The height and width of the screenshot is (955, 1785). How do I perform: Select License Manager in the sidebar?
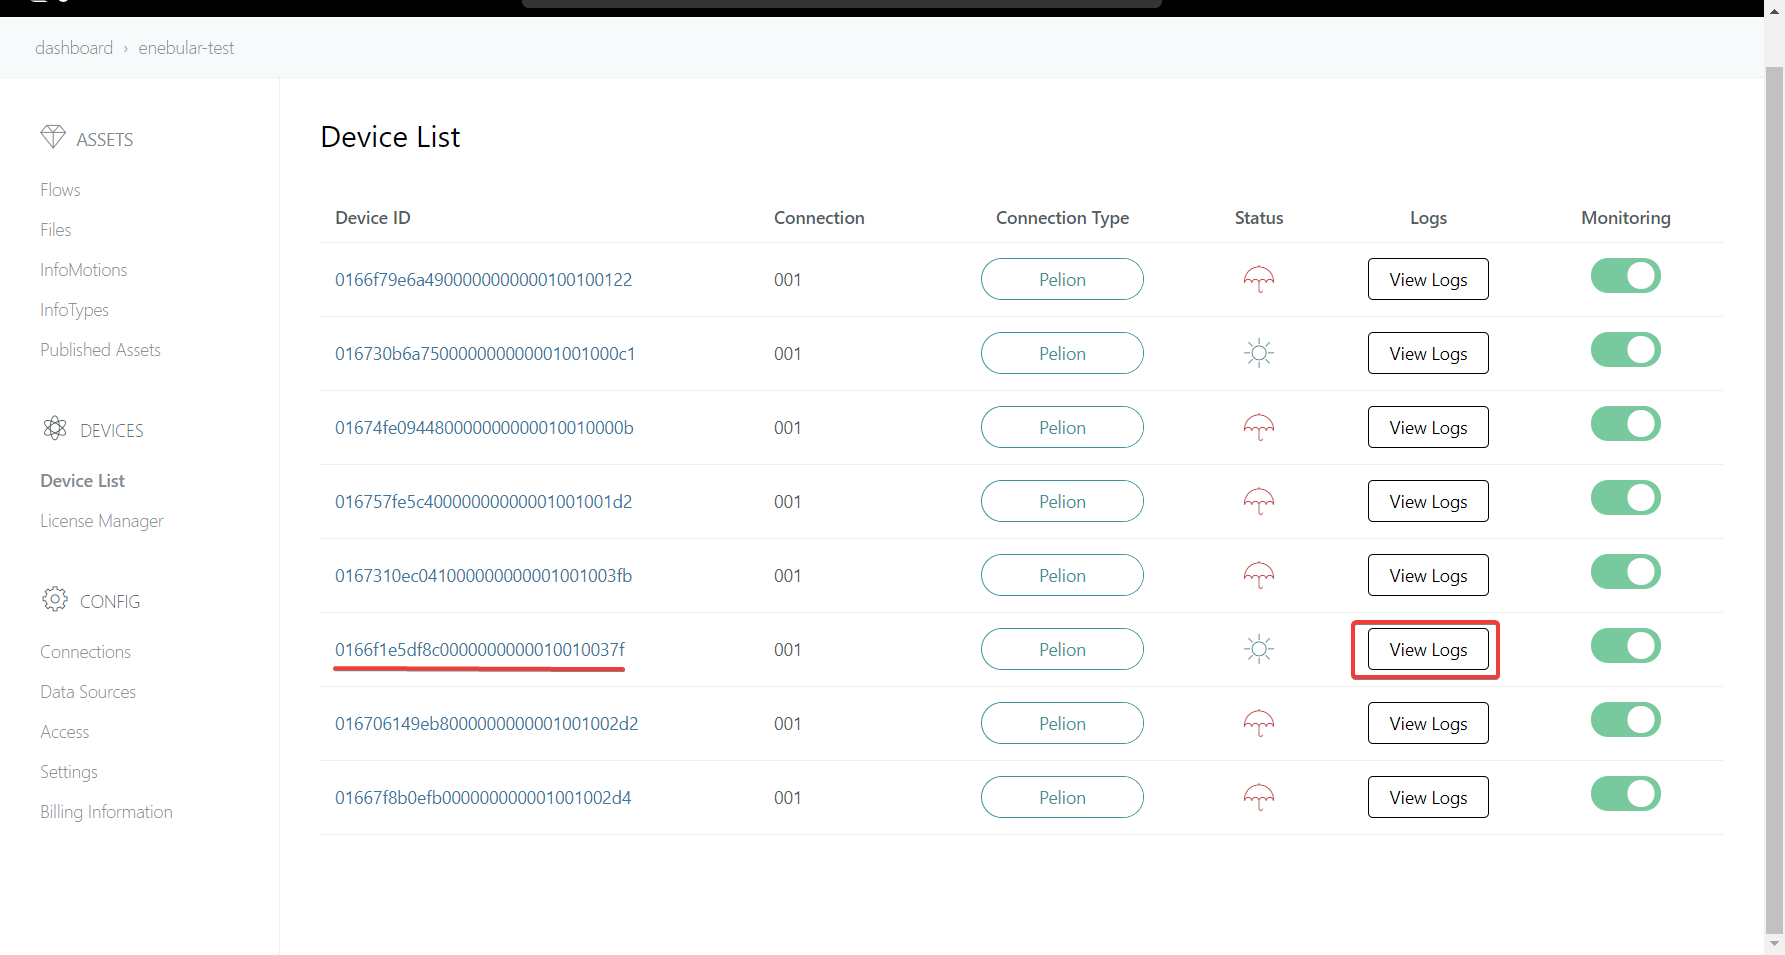tap(101, 520)
